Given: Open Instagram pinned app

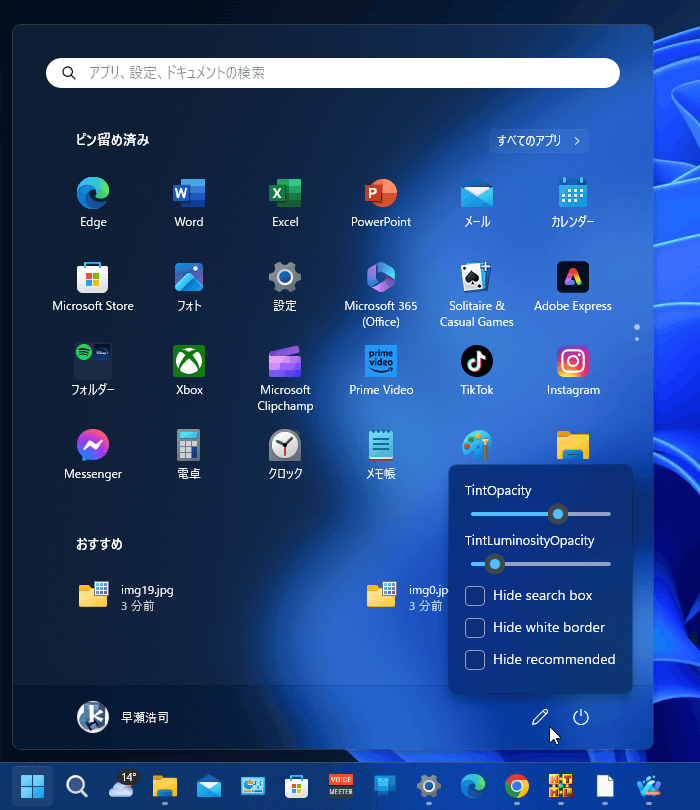Looking at the screenshot, I should coord(572,370).
